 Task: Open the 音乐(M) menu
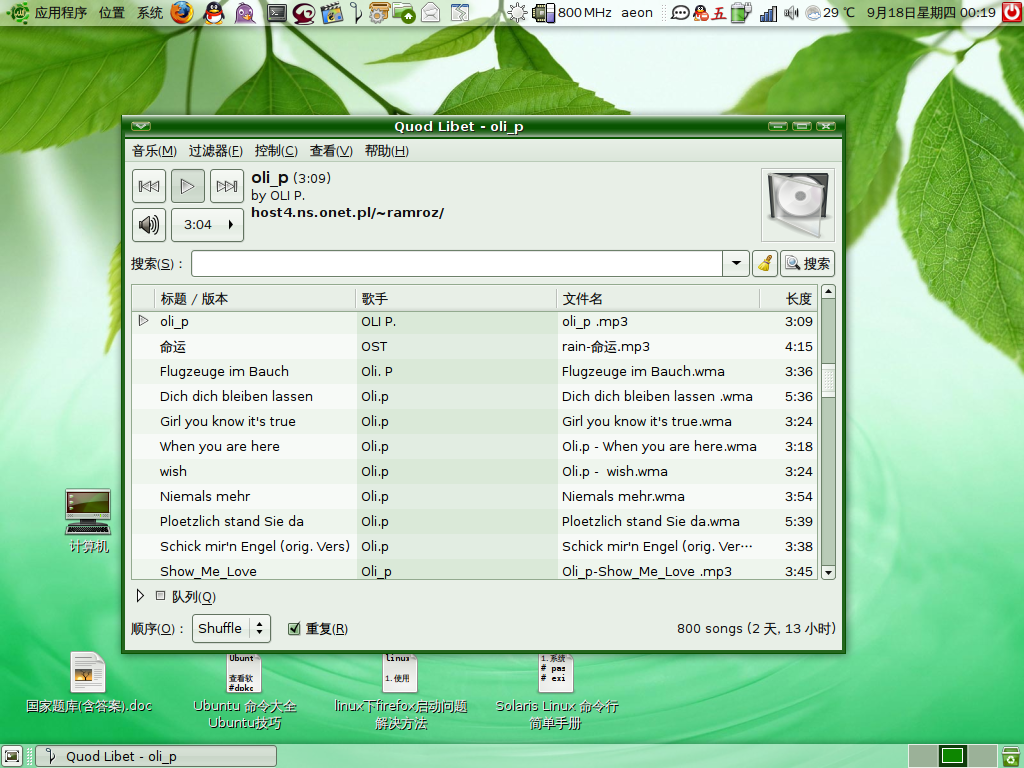[x=154, y=151]
